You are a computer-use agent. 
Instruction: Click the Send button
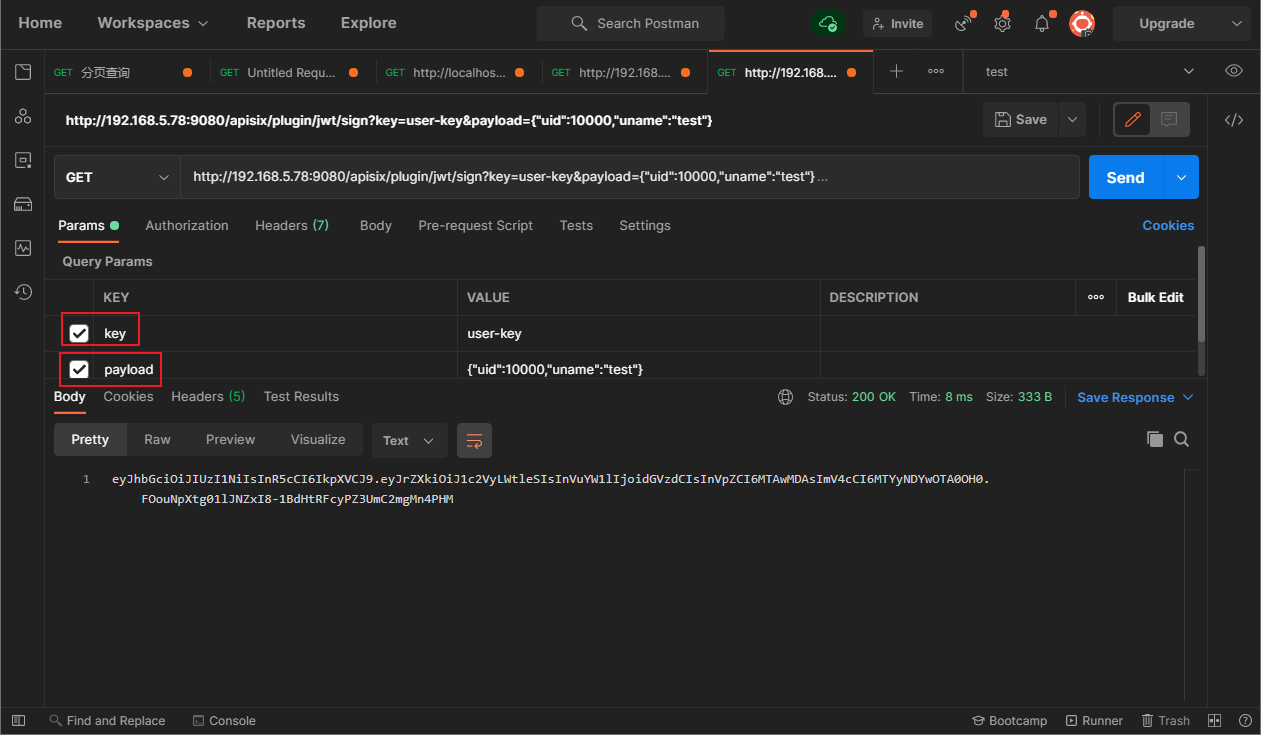1126,177
